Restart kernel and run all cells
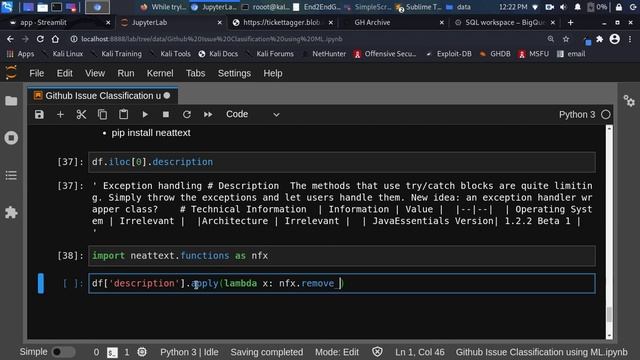640x360 pixels. [208, 115]
